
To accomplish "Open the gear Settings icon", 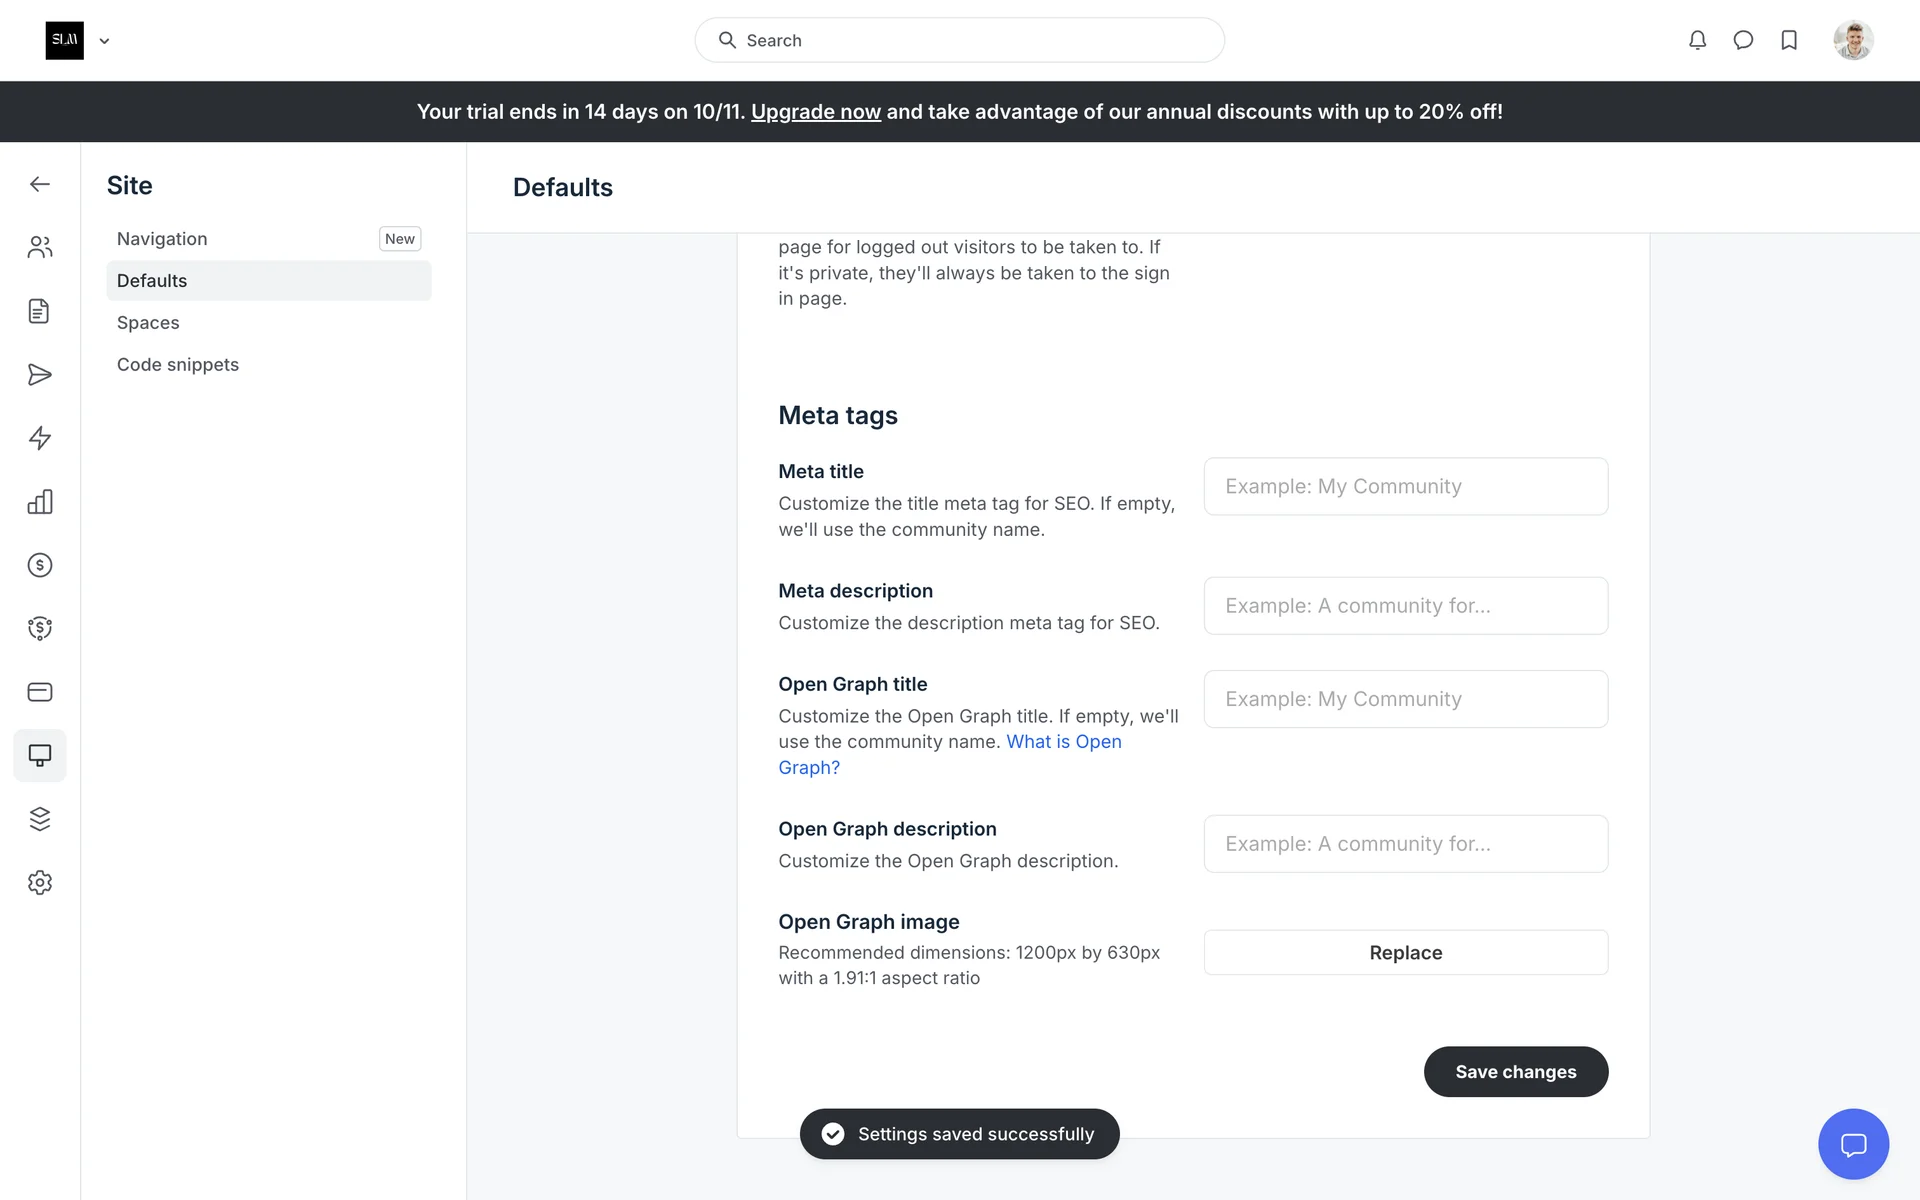I will (40, 882).
